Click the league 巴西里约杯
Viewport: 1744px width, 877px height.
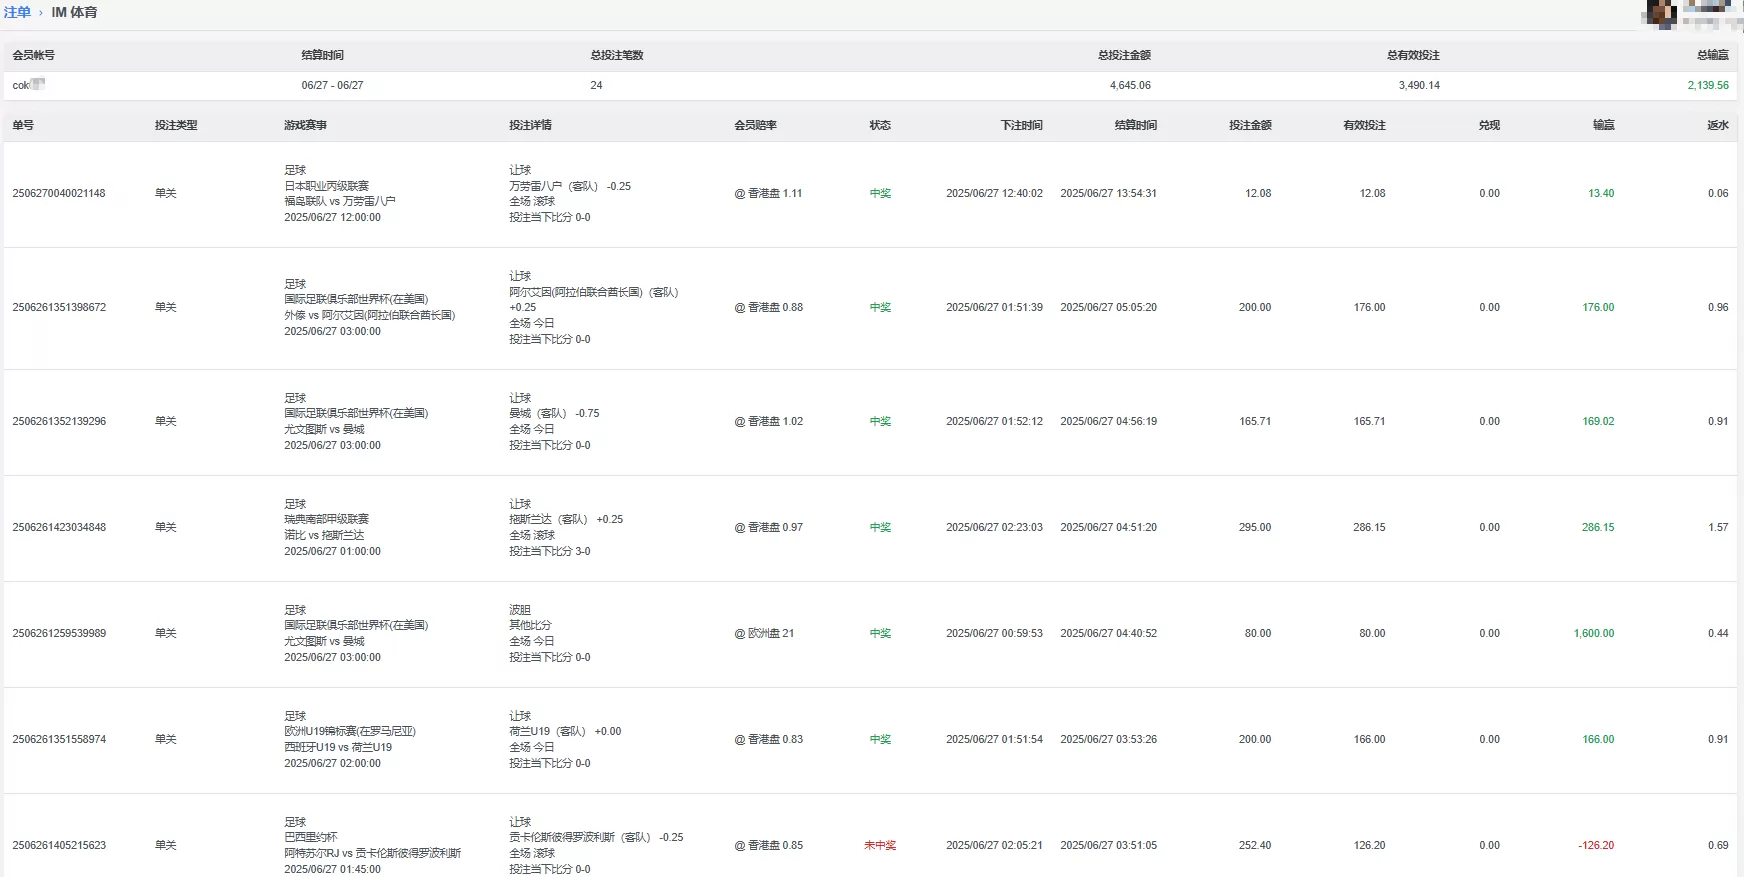click(311, 837)
